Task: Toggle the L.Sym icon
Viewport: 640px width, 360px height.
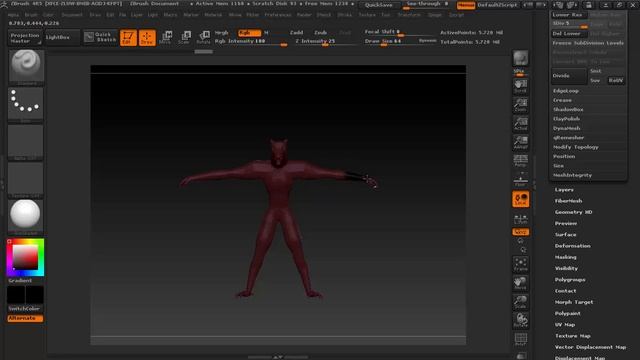Action: 520,219
